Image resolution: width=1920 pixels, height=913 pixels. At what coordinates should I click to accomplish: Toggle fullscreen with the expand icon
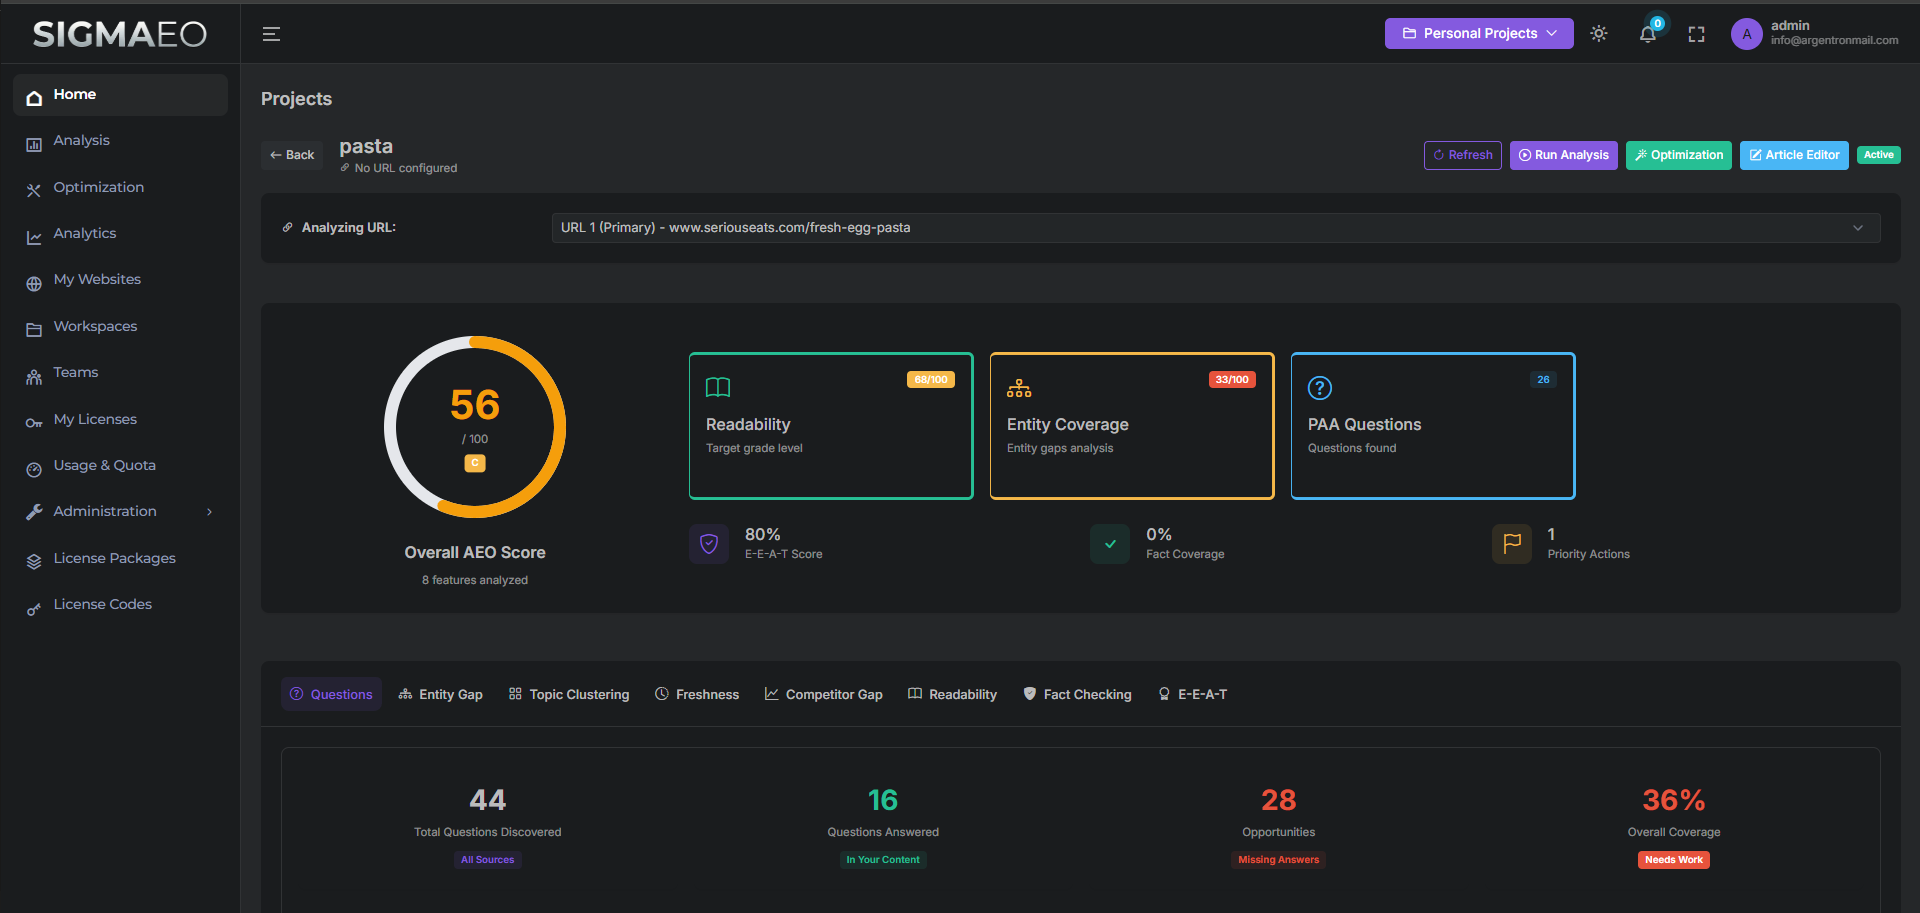coord(1696,33)
